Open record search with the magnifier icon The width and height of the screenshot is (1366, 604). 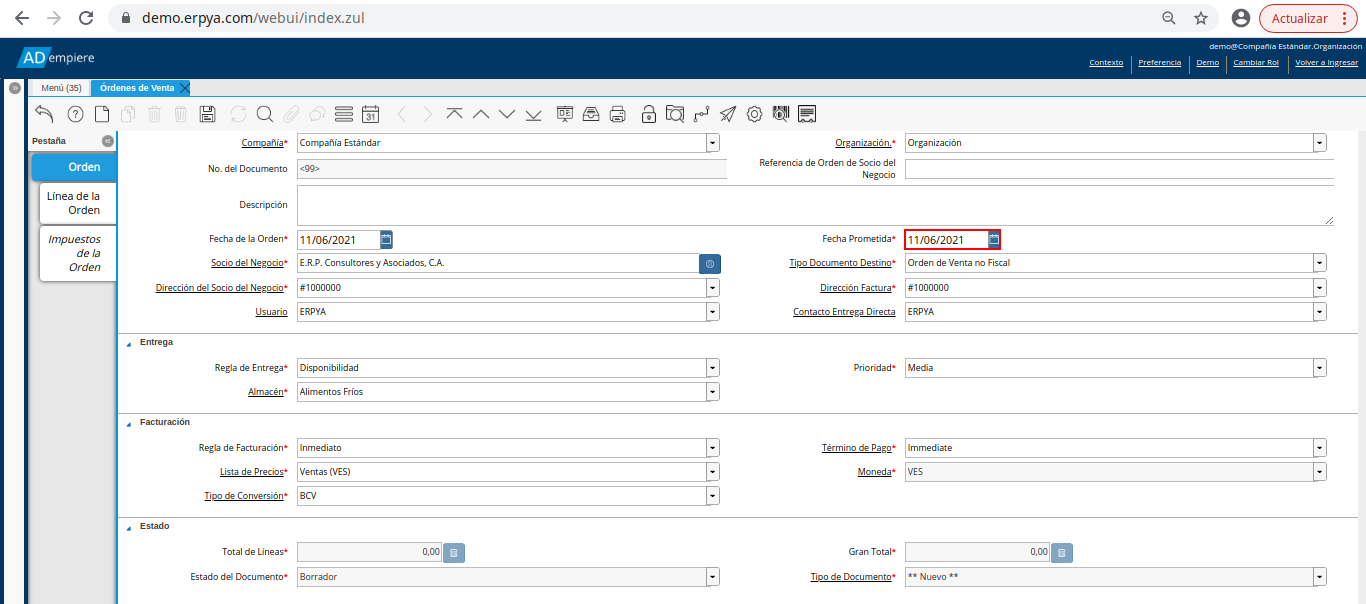point(265,114)
